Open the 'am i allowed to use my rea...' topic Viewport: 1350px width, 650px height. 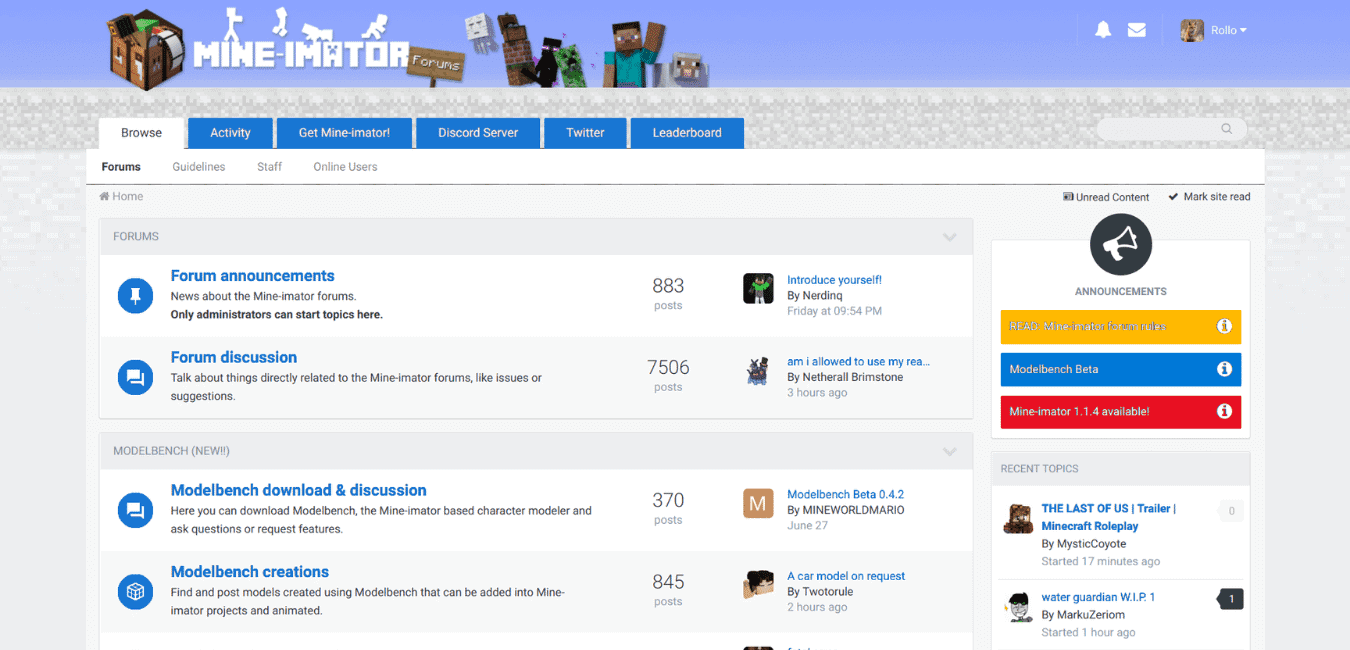click(858, 362)
